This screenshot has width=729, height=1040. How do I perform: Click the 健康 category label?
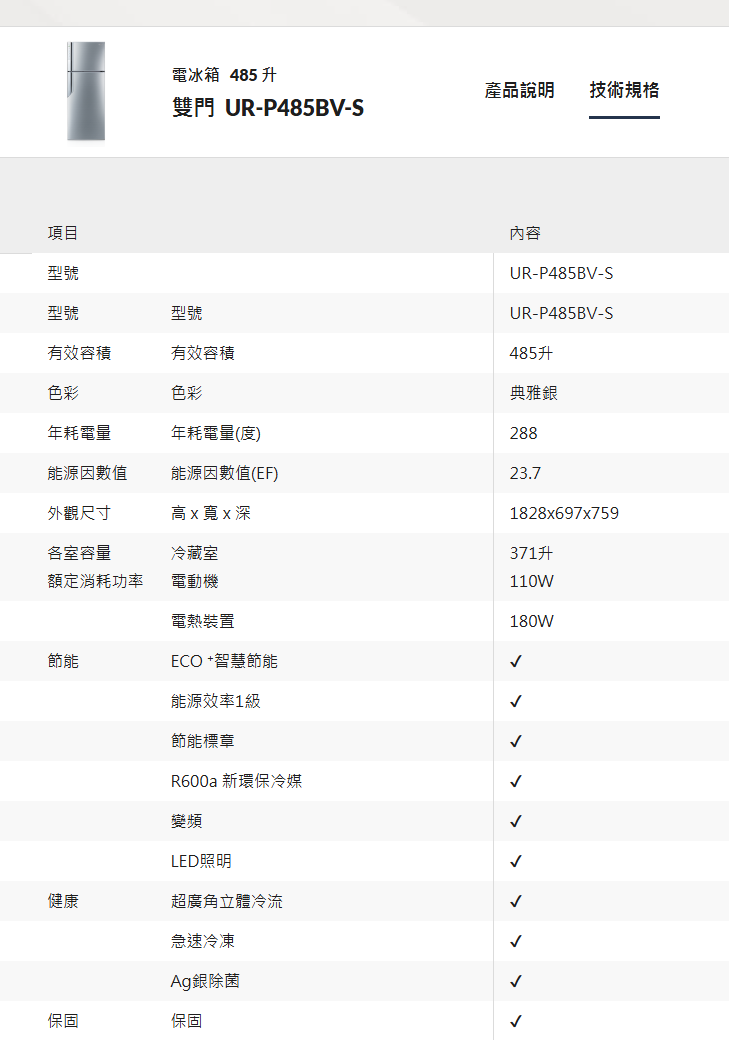pos(63,901)
